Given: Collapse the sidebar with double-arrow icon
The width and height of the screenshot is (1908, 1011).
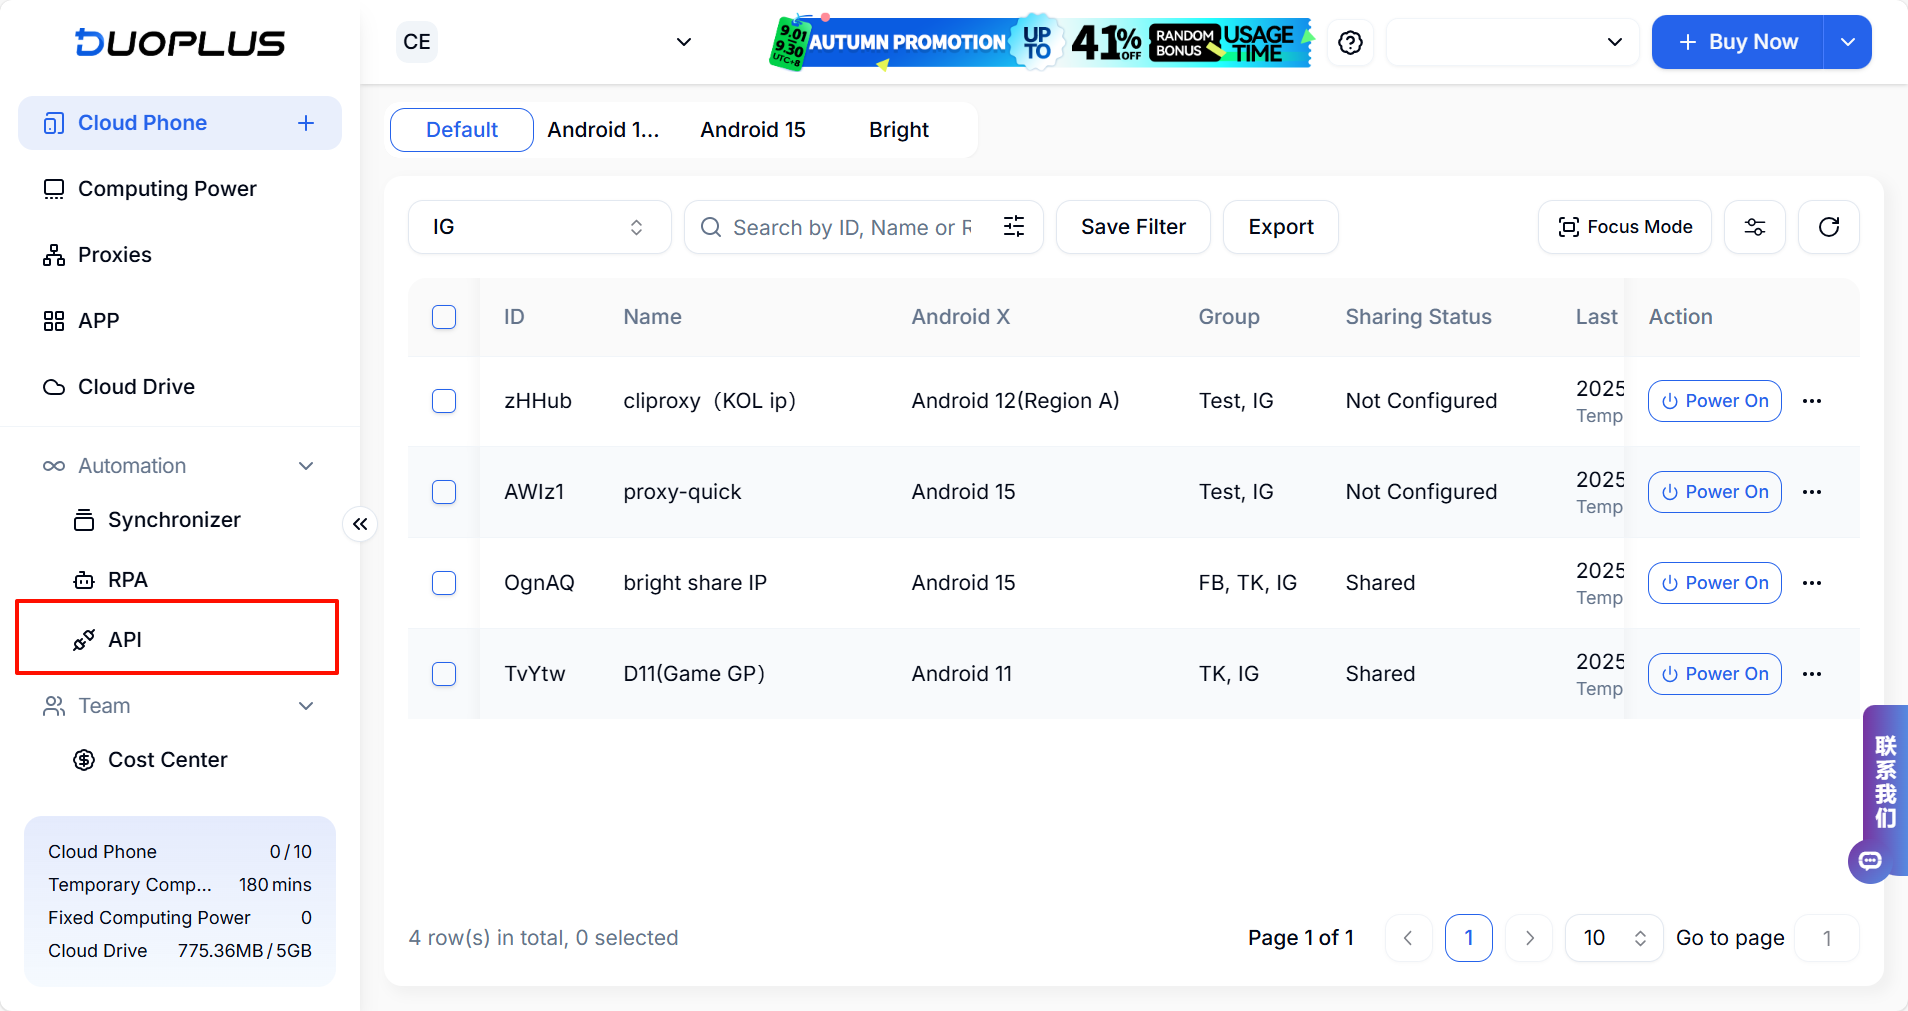Looking at the screenshot, I should (360, 524).
